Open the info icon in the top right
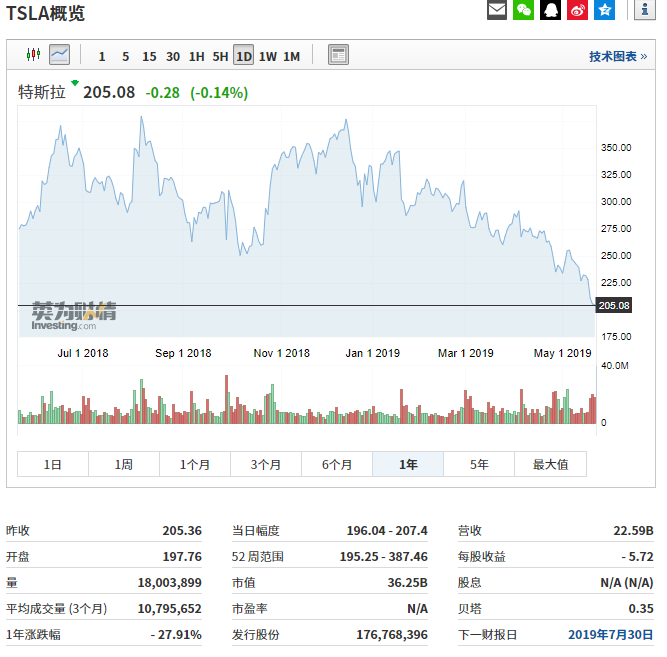The height and width of the screenshot is (657, 667). coord(645,9)
